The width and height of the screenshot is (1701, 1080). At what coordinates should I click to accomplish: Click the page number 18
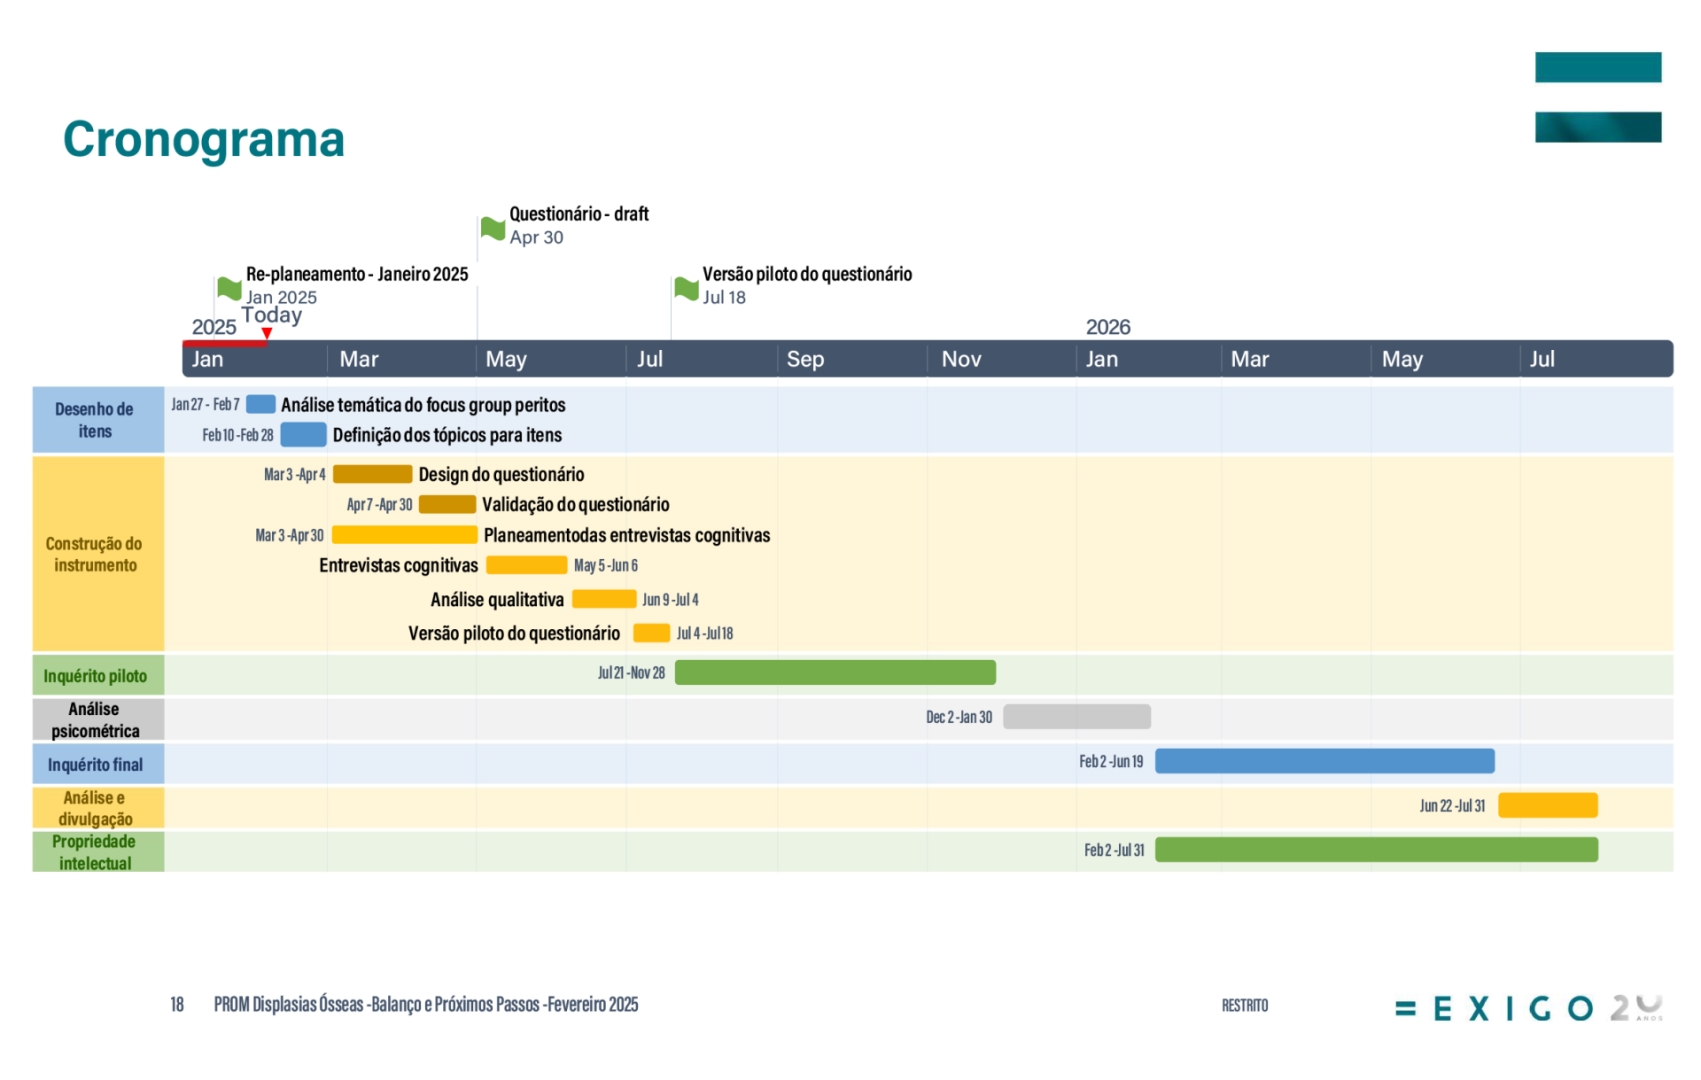(177, 1004)
